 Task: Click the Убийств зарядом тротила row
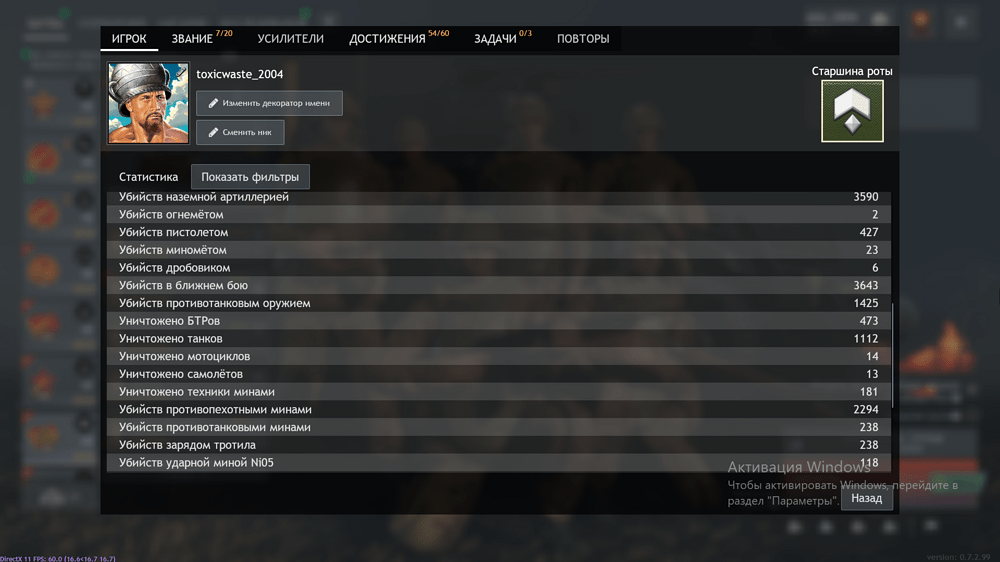click(x=498, y=445)
